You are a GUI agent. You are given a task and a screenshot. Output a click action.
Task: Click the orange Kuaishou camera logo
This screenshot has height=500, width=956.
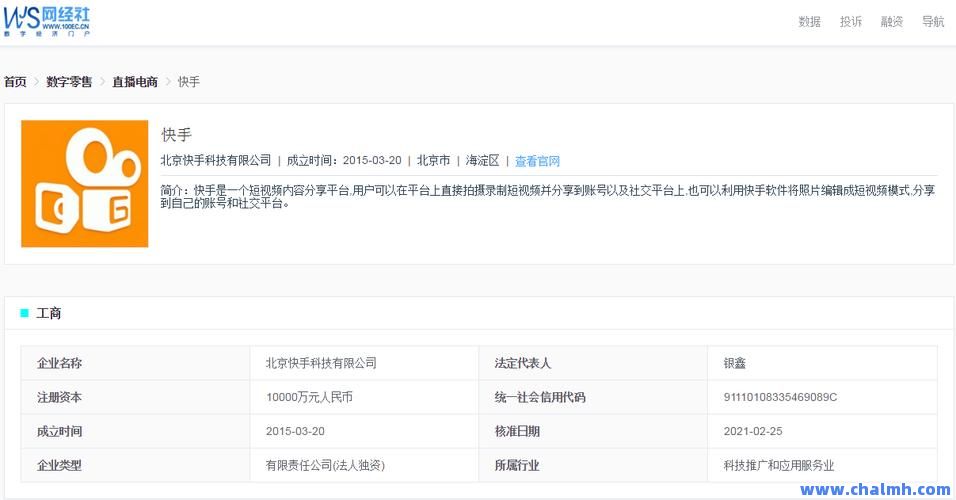(x=84, y=183)
